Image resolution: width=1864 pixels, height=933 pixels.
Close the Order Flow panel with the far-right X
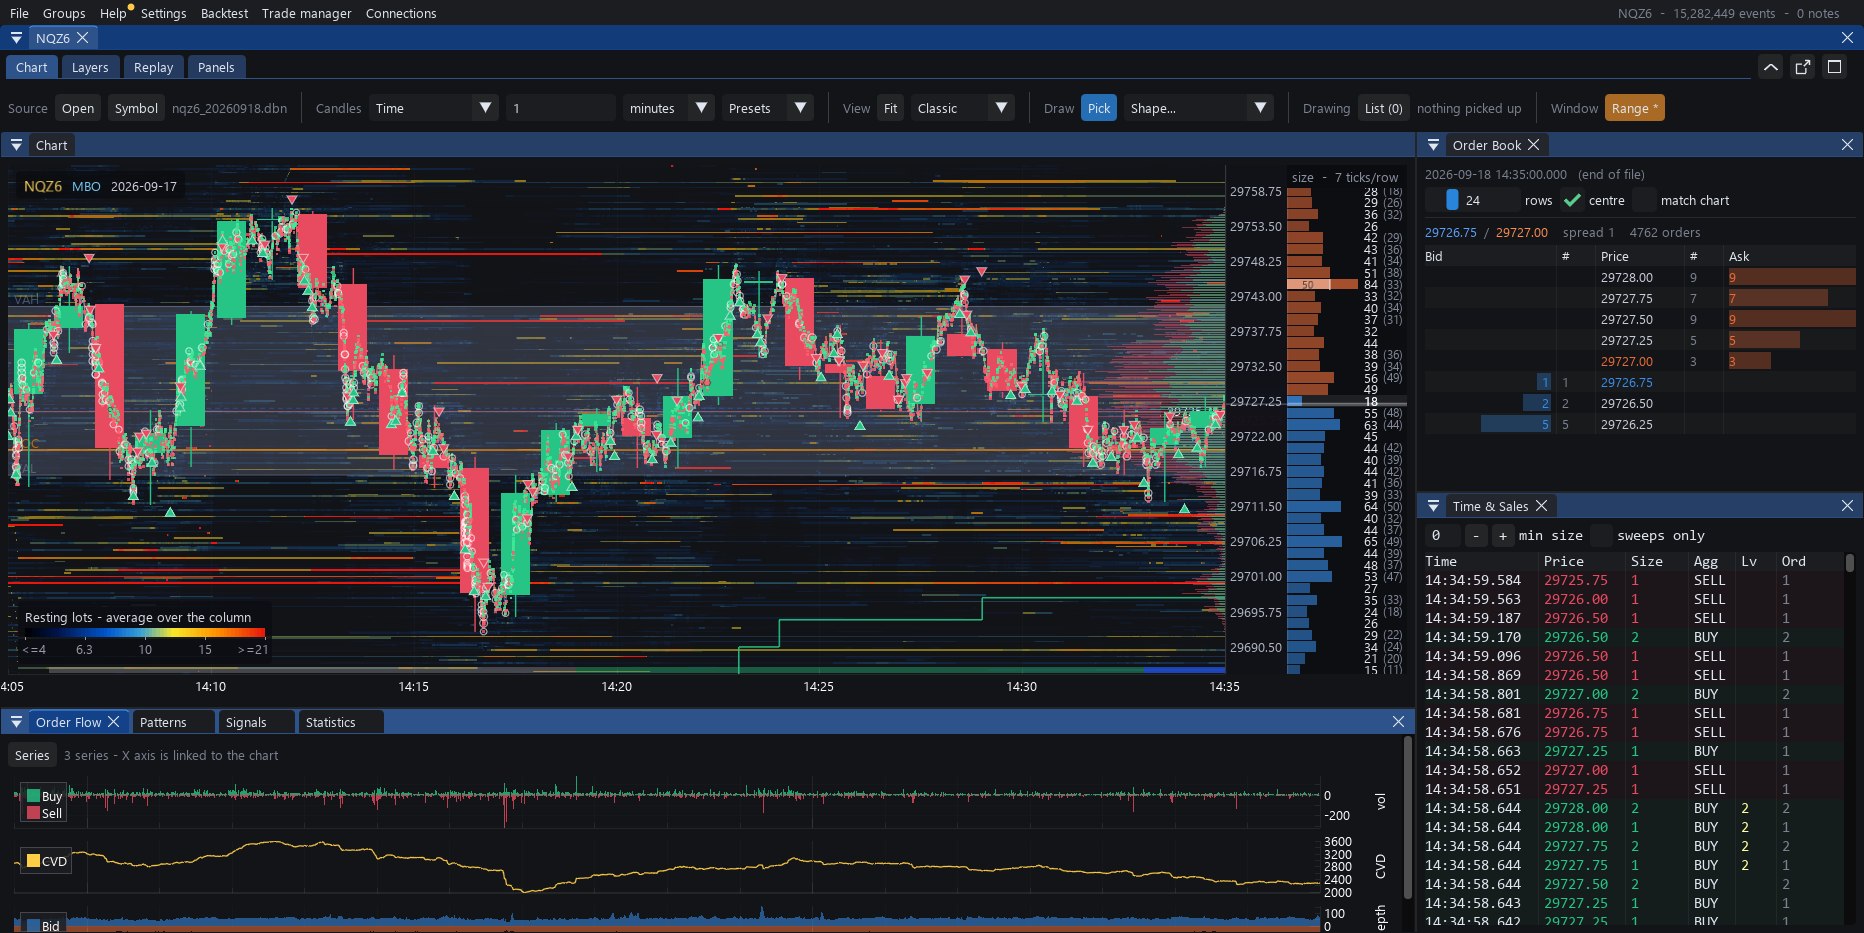click(1398, 722)
